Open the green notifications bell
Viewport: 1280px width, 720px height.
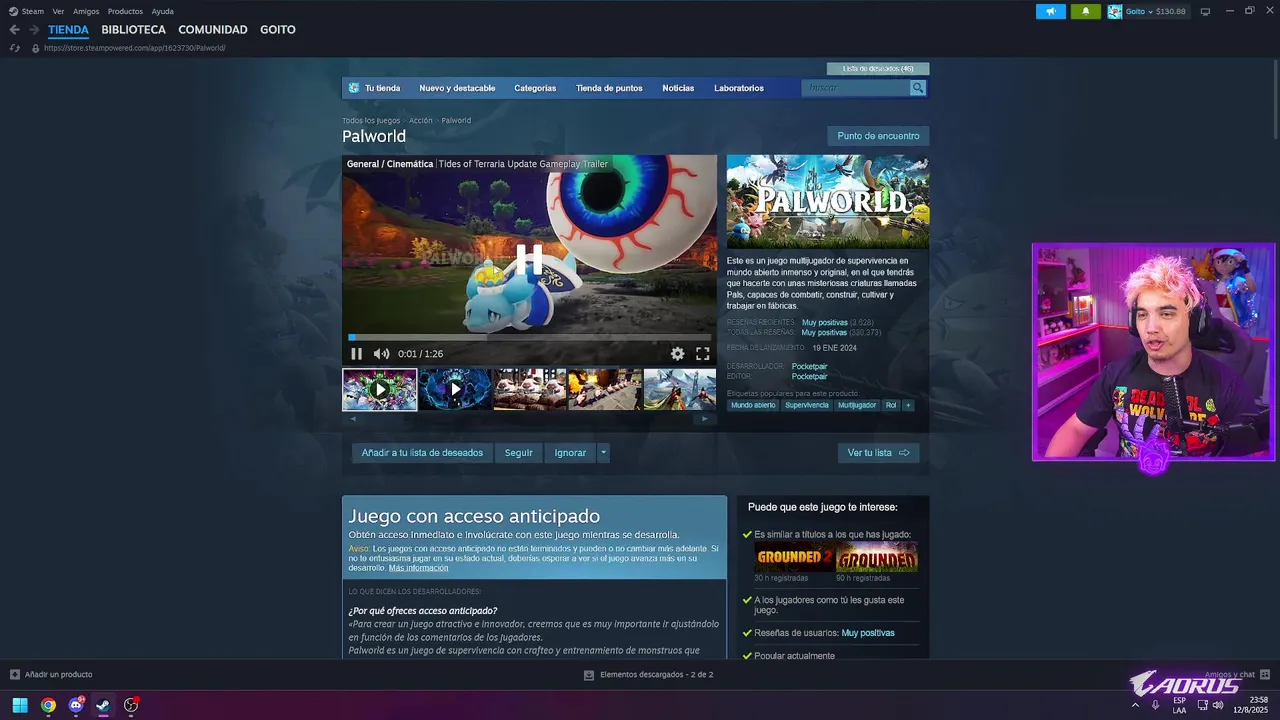tap(1086, 11)
